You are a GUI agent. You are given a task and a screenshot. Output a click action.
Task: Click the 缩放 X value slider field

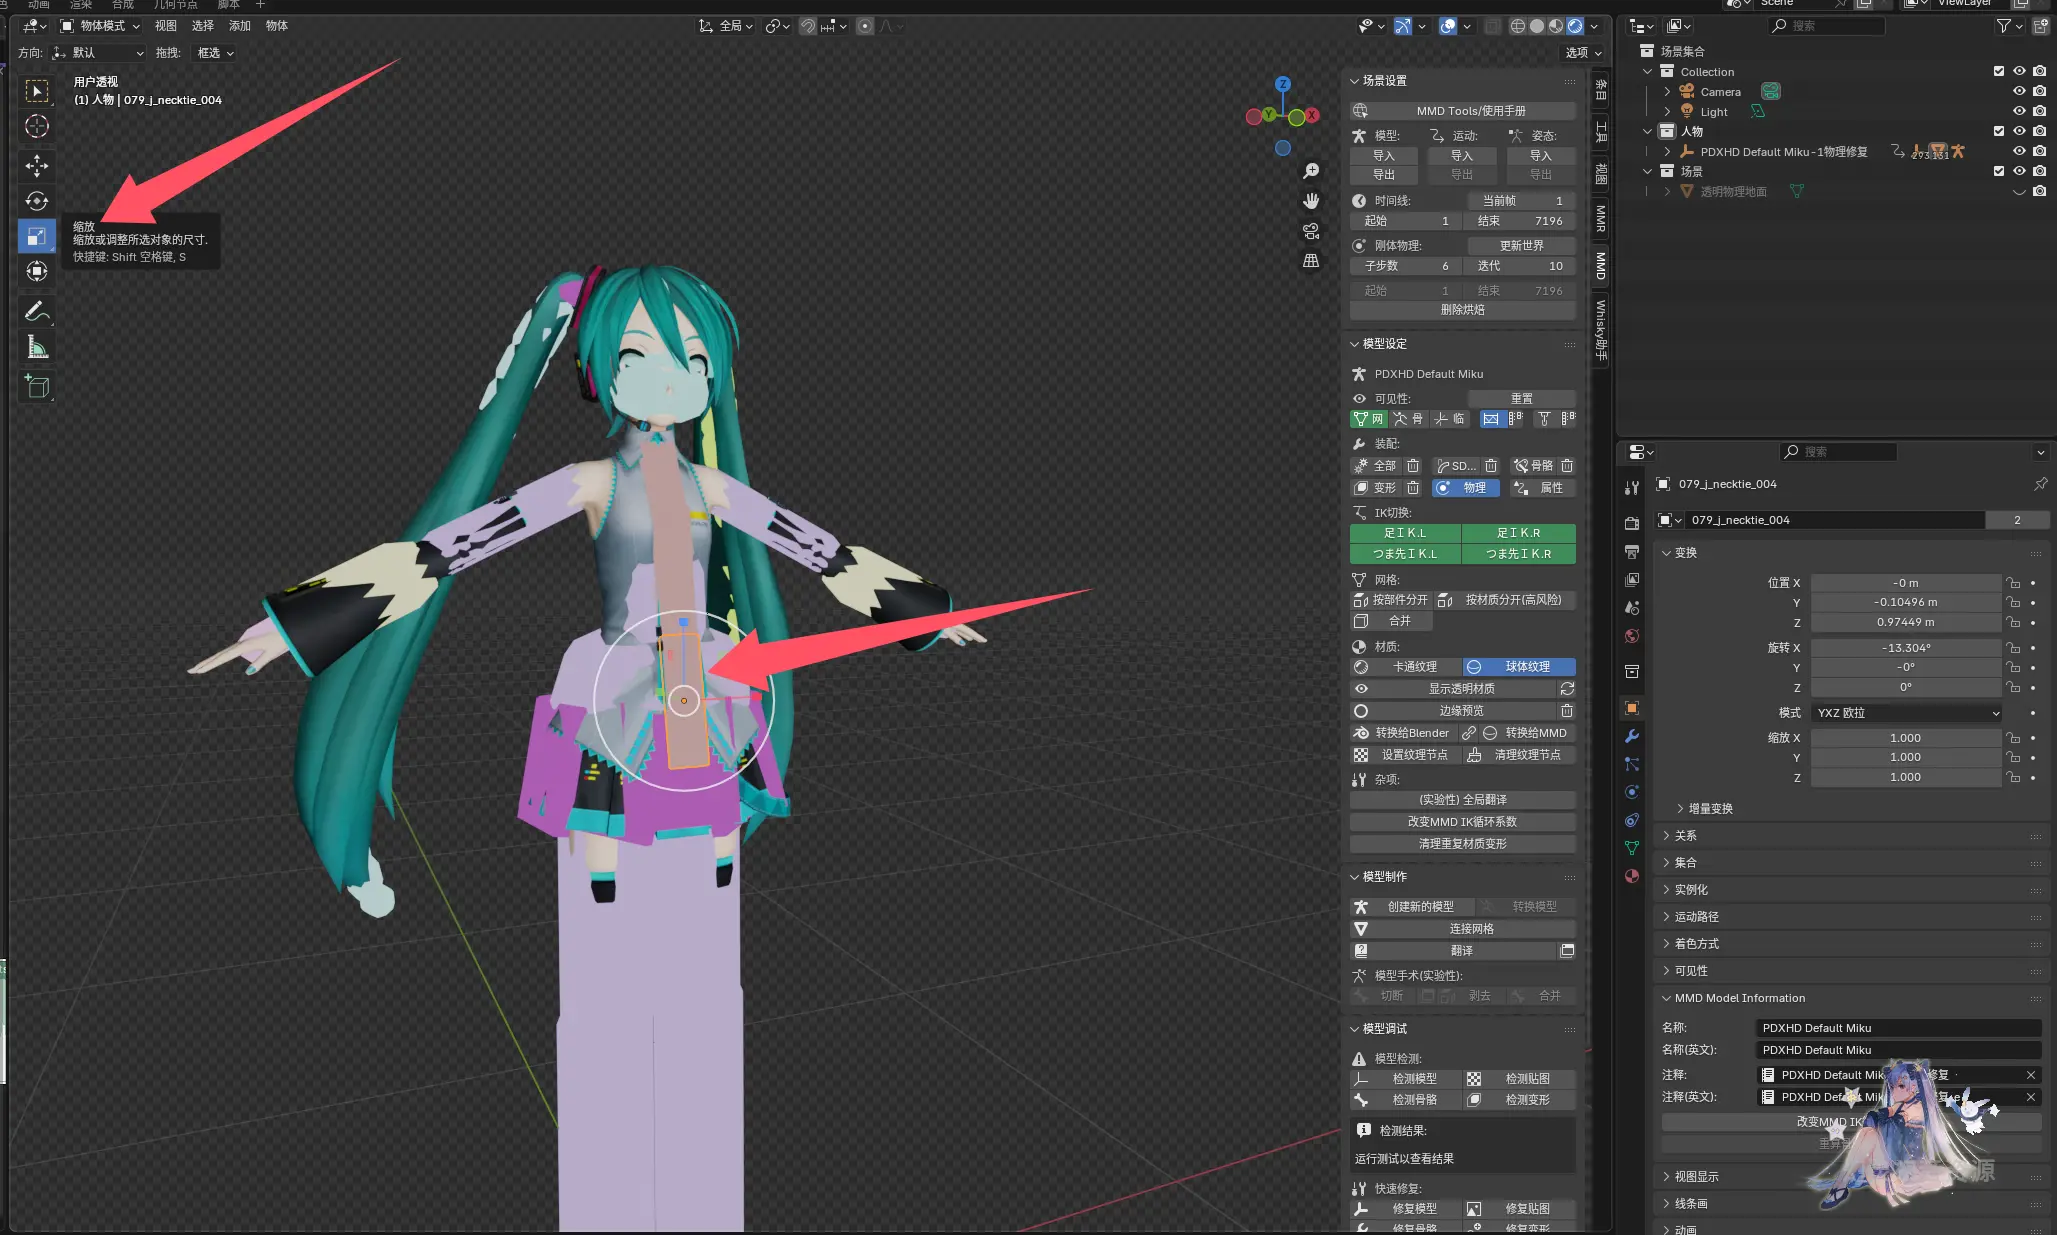[1905, 738]
